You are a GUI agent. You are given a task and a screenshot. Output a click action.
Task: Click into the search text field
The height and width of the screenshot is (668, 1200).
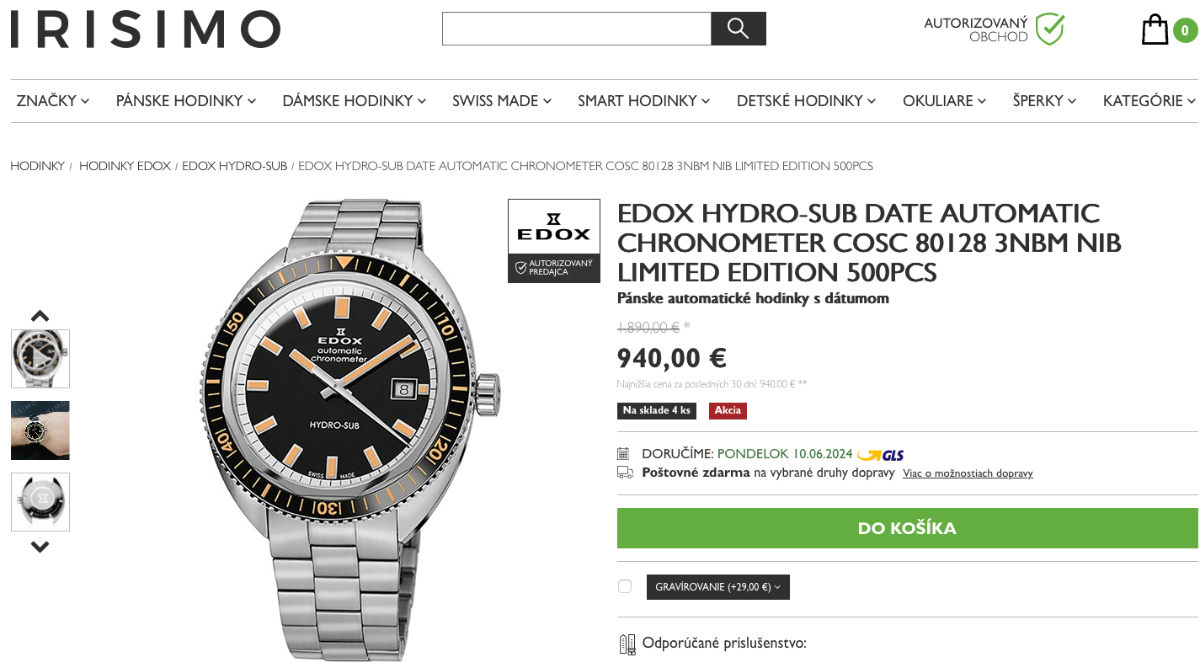(576, 29)
